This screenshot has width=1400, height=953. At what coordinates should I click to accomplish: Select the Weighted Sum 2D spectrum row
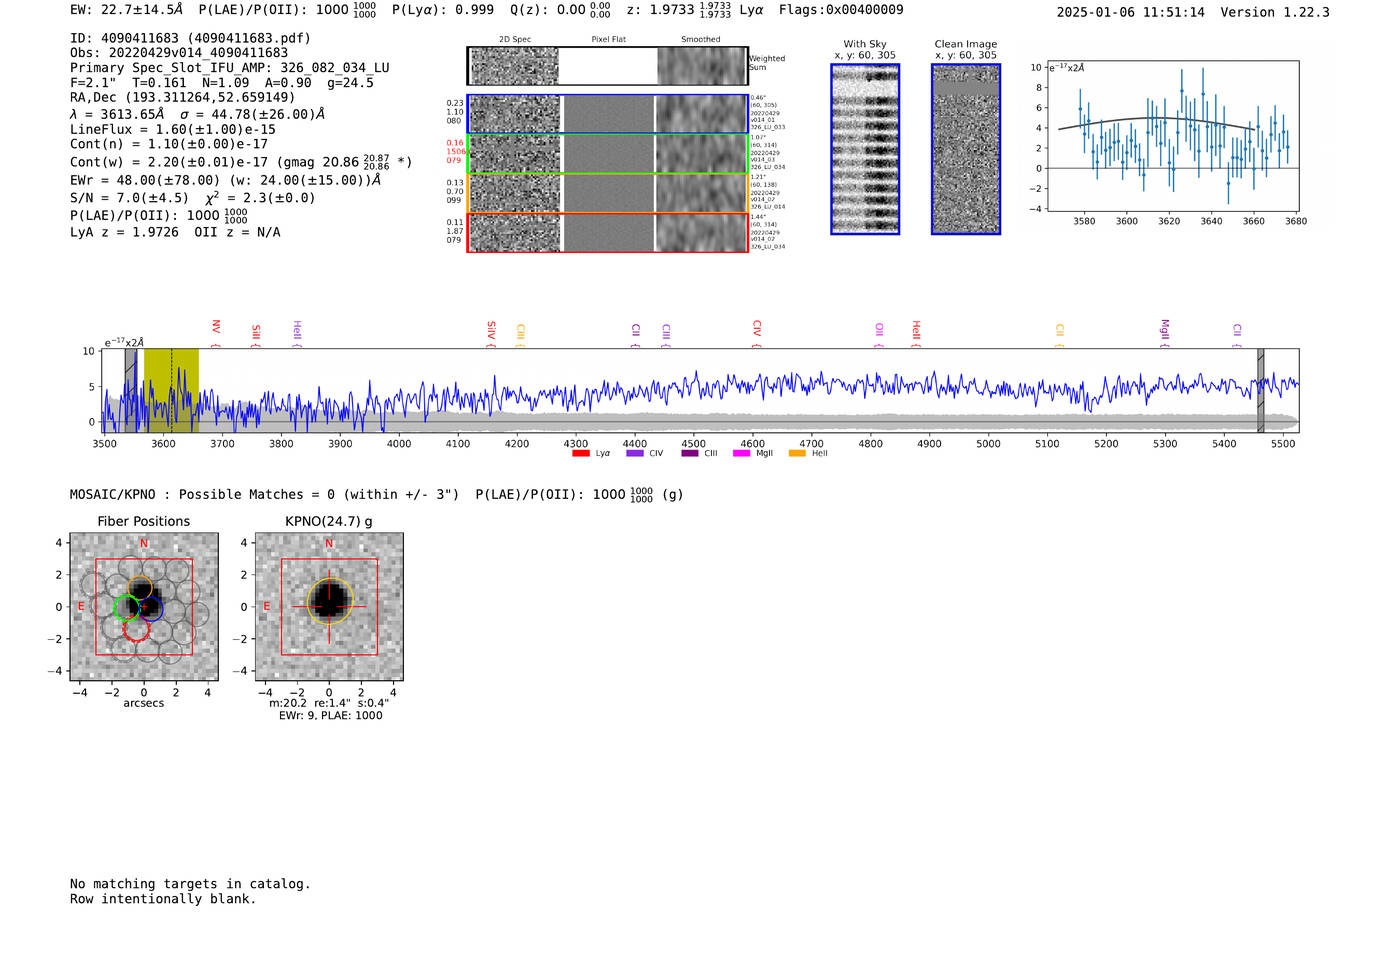pyautogui.click(x=607, y=66)
